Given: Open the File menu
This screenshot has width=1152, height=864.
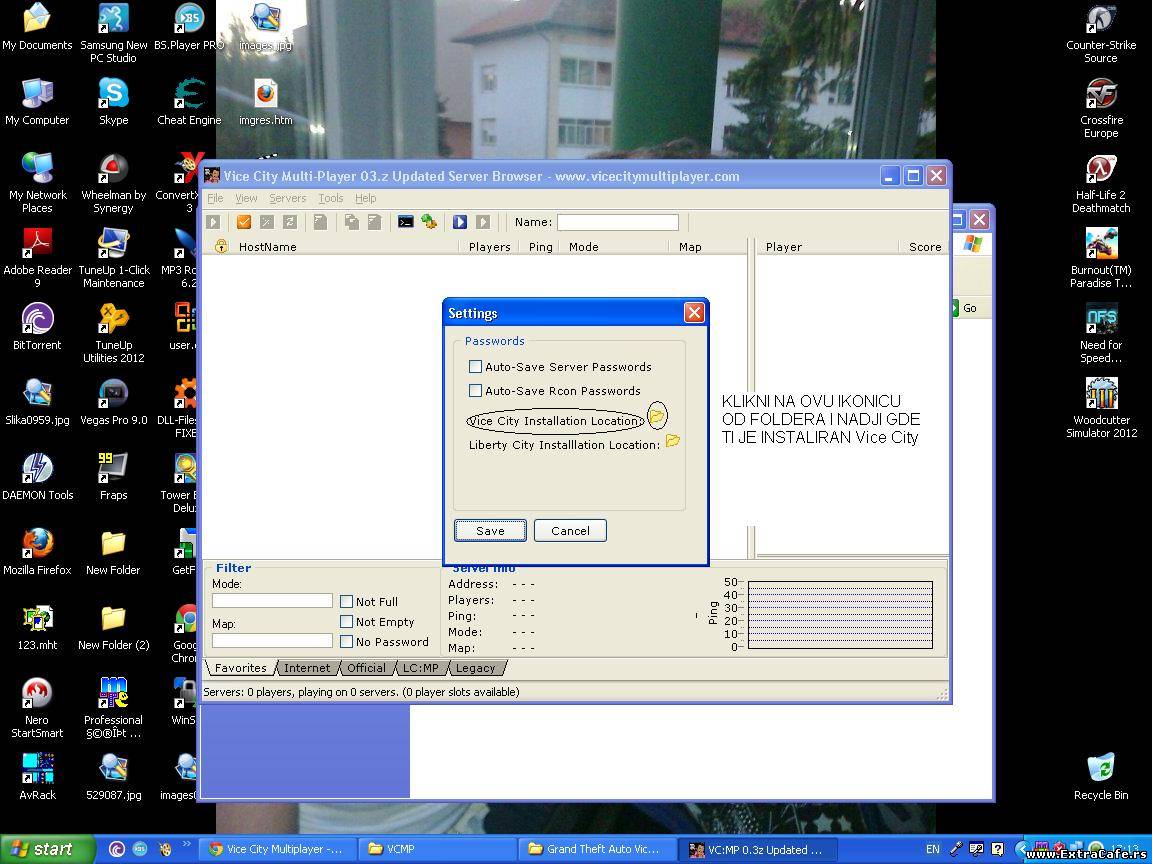Looking at the screenshot, I should click(x=215, y=198).
